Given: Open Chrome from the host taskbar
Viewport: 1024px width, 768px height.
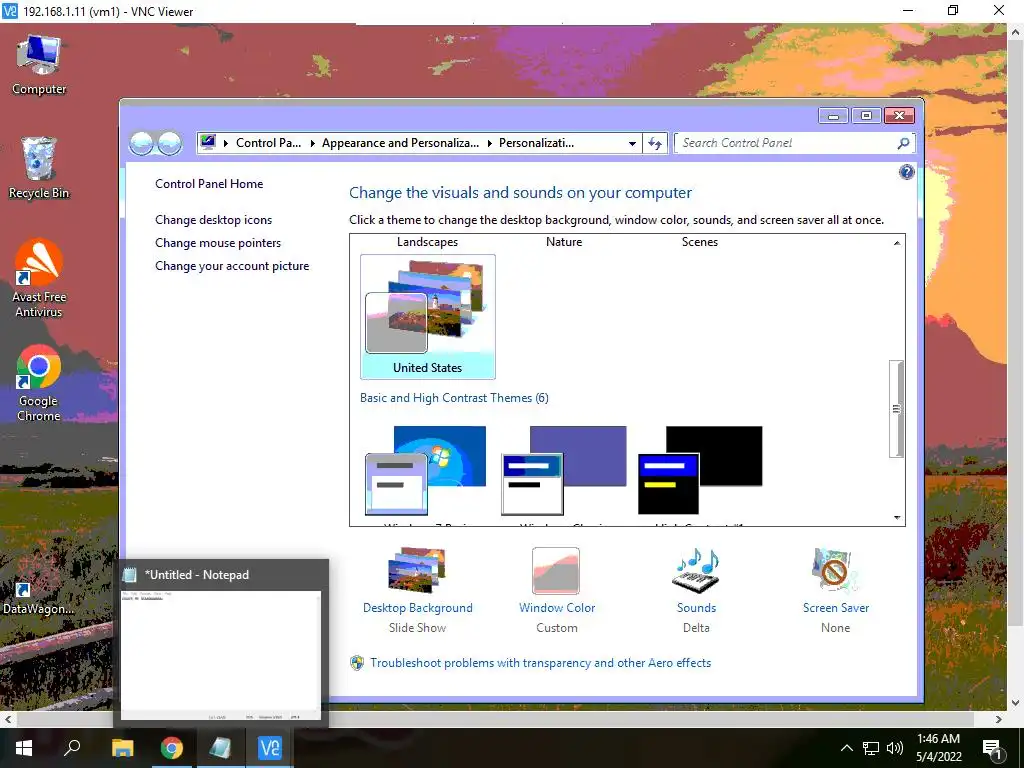Looking at the screenshot, I should (172, 748).
